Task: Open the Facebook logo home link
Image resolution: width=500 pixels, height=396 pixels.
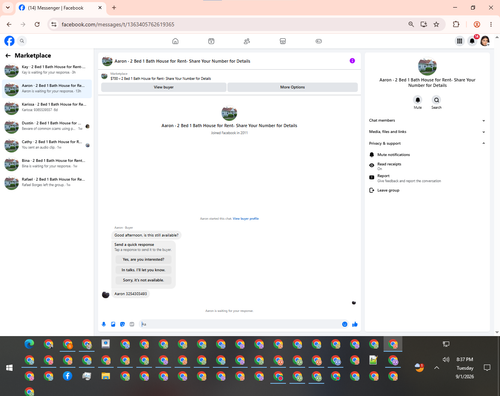Action: pyautogui.click(x=9, y=41)
